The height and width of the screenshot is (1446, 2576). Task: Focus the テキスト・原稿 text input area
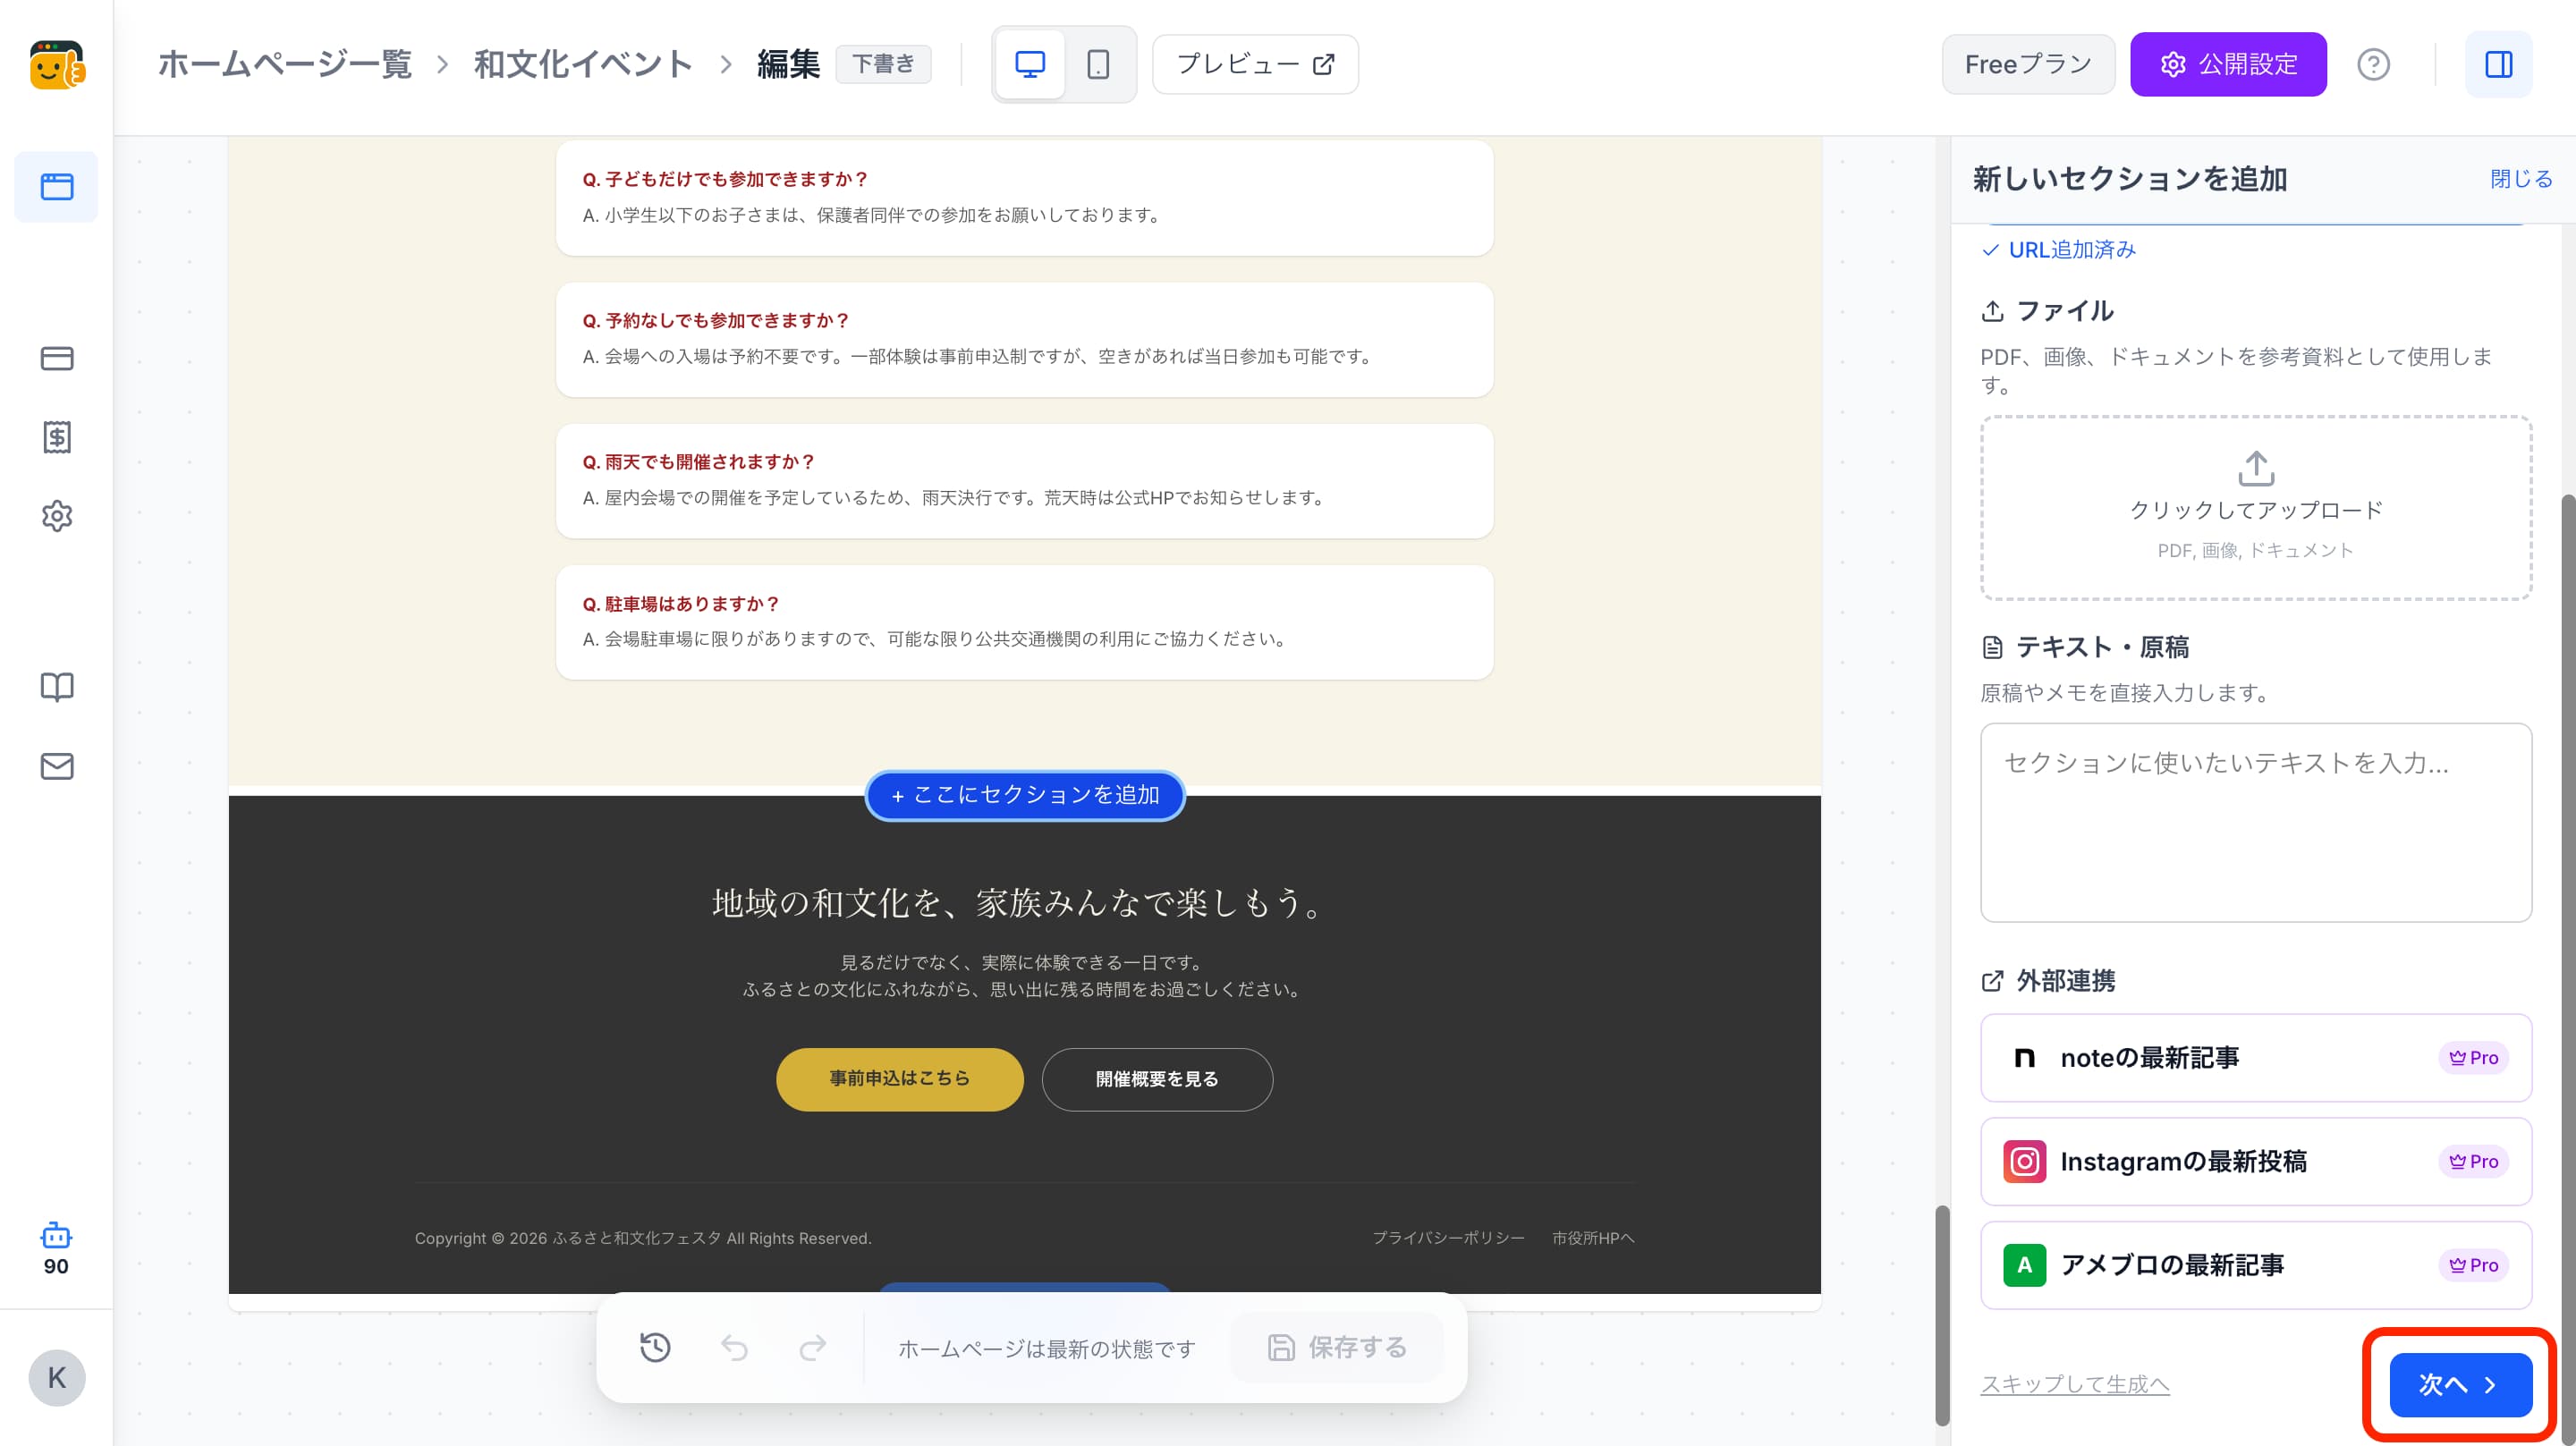(2256, 822)
